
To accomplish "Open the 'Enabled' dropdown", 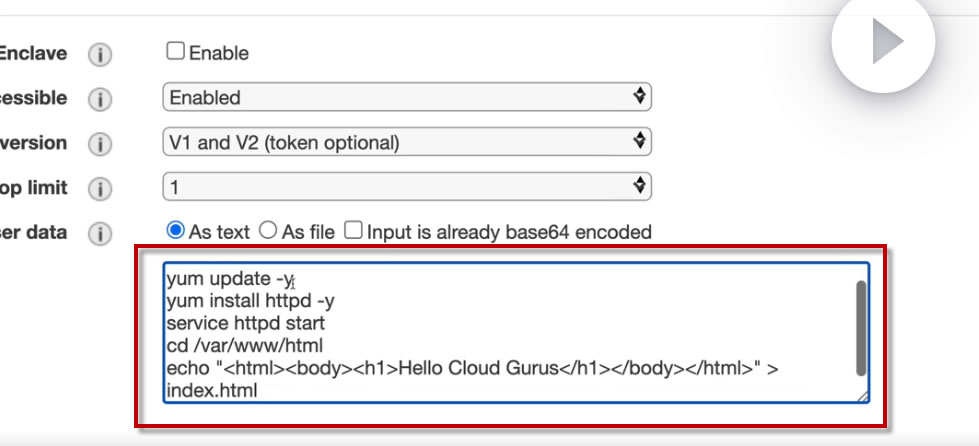I will [x=406, y=97].
